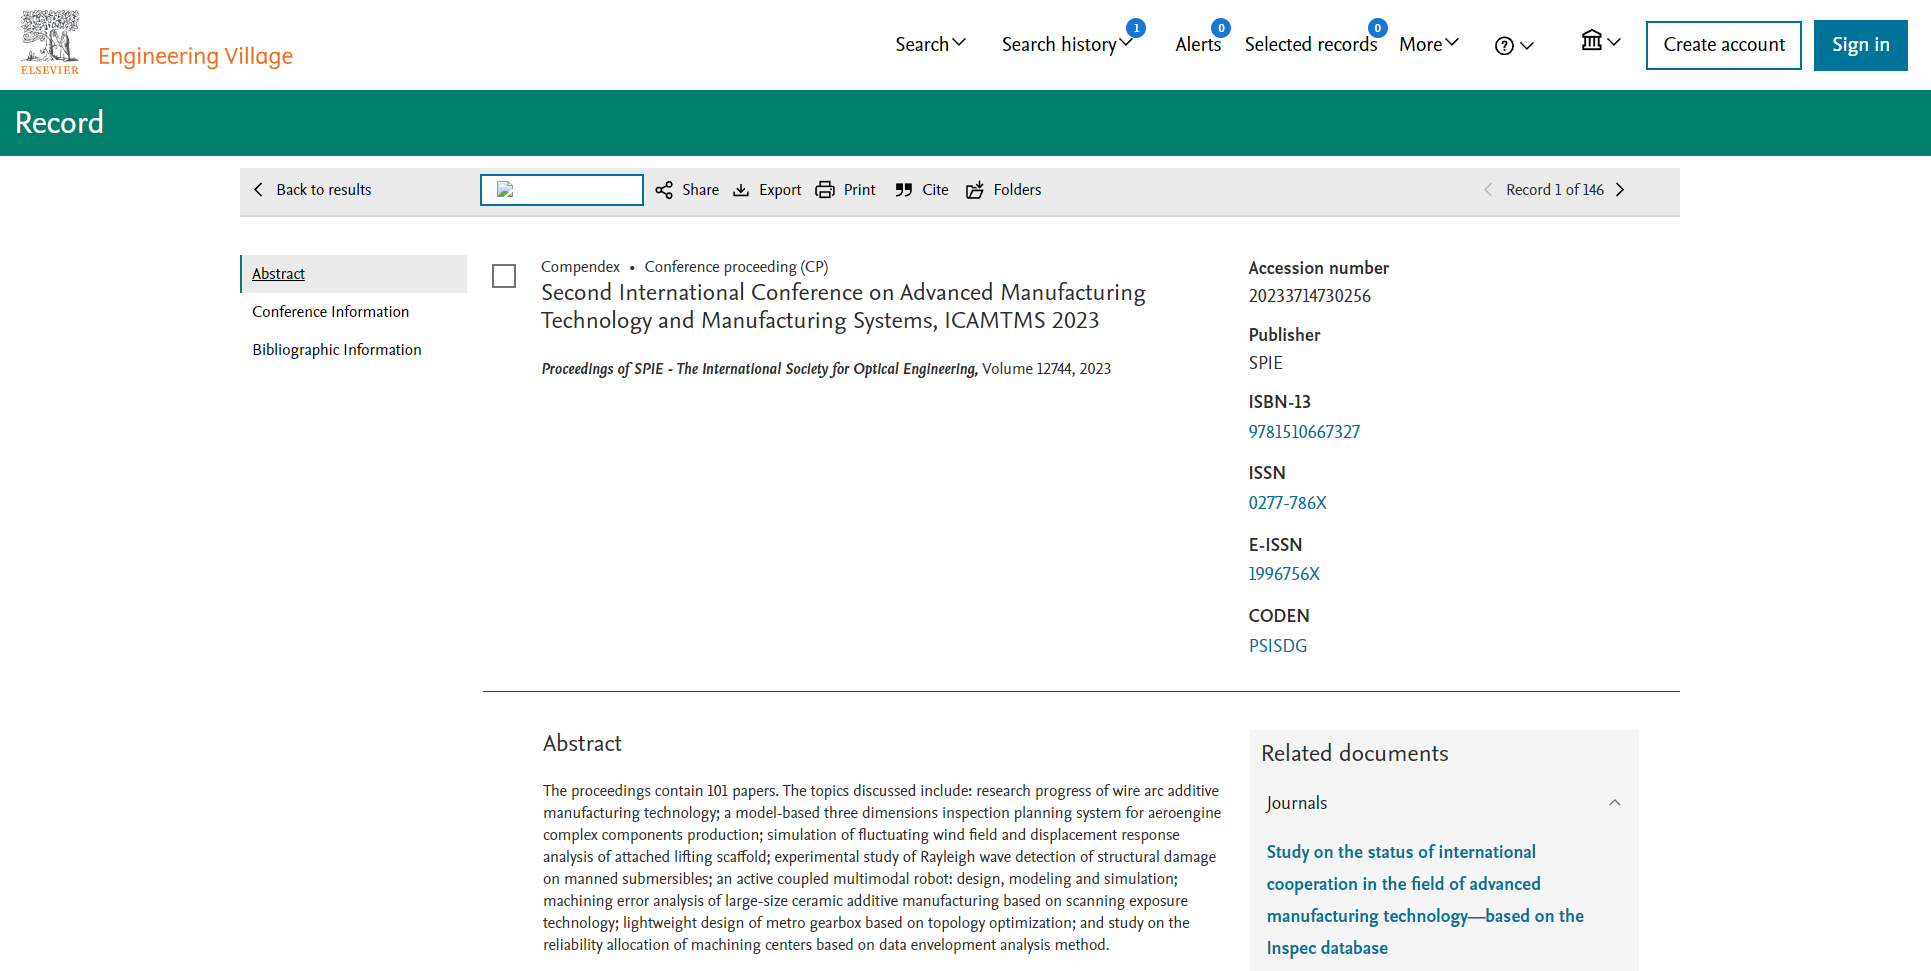Open Selected records in navigation
The width and height of the screenshot is (1931, 971).
click(1311, 44)
